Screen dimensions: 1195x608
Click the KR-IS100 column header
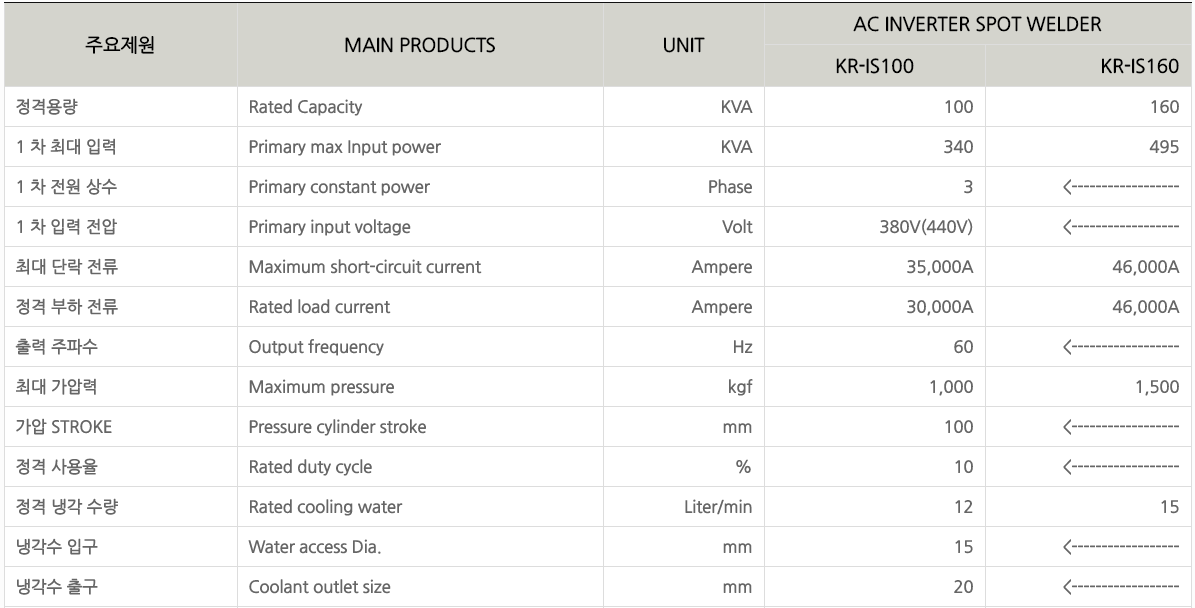click(x=874, y=66)
